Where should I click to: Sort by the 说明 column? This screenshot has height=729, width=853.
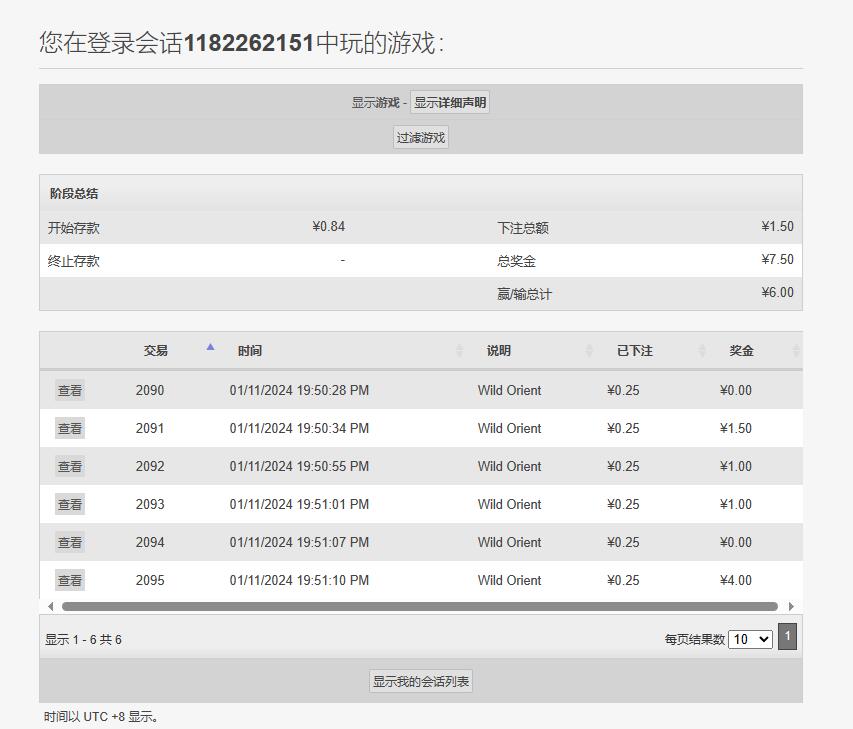tap(499, 351)
